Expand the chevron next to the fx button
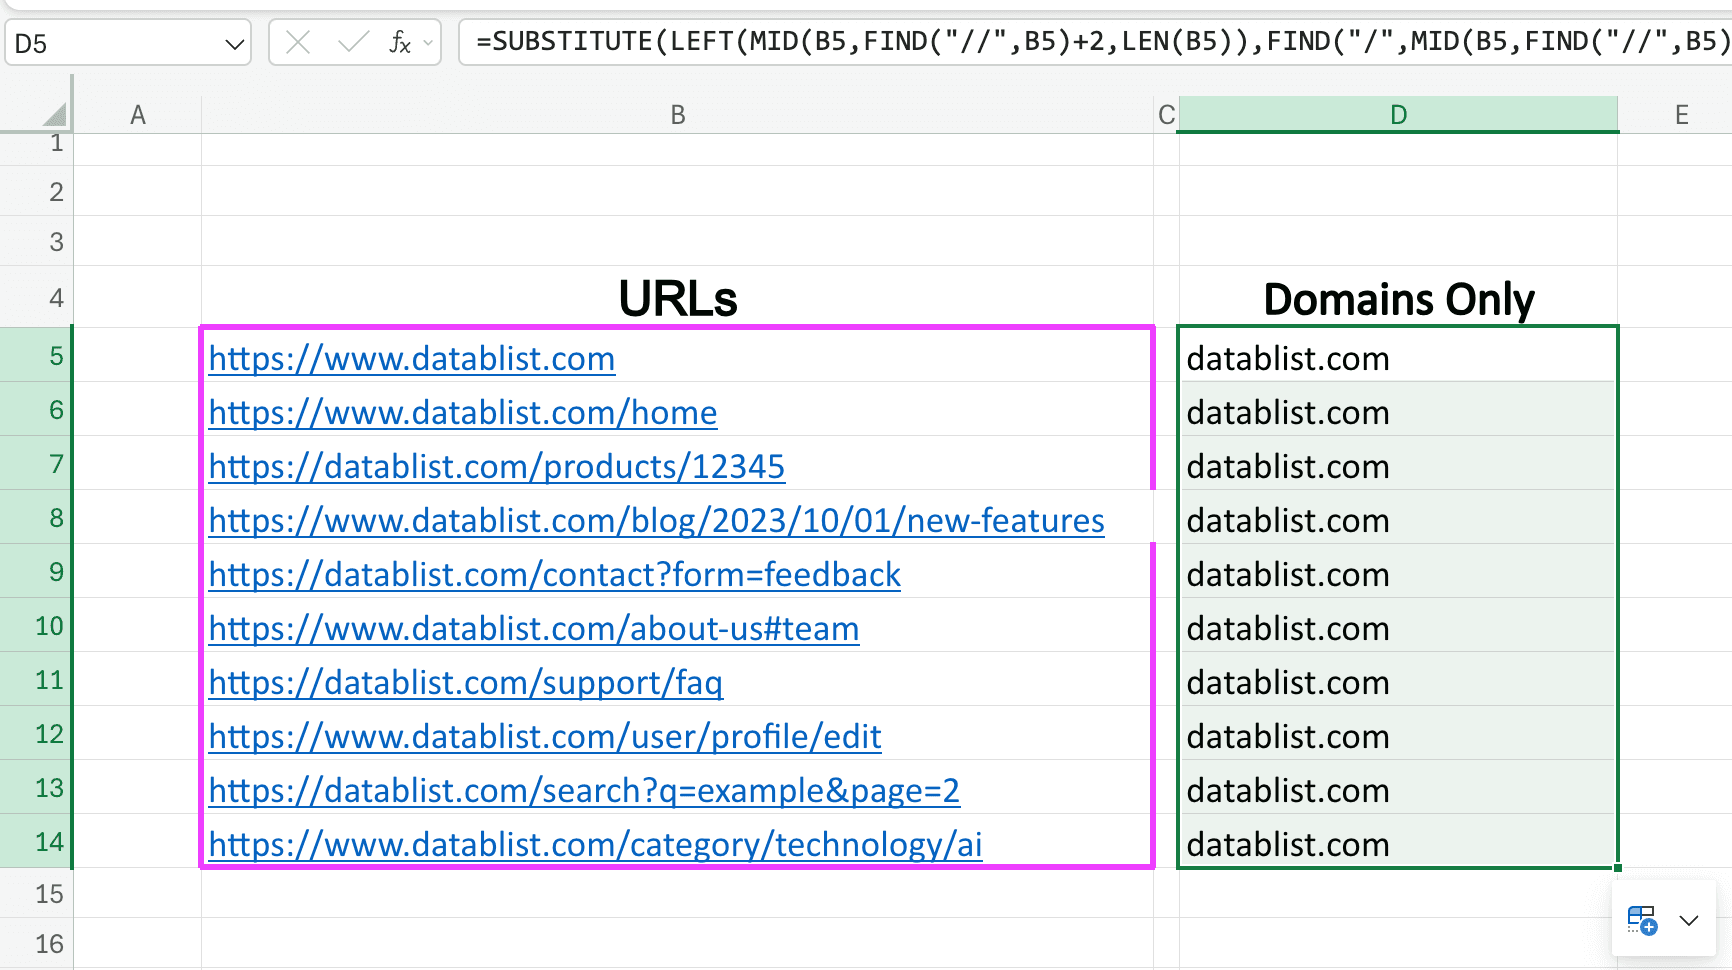1732x970 pixels. 427,42
